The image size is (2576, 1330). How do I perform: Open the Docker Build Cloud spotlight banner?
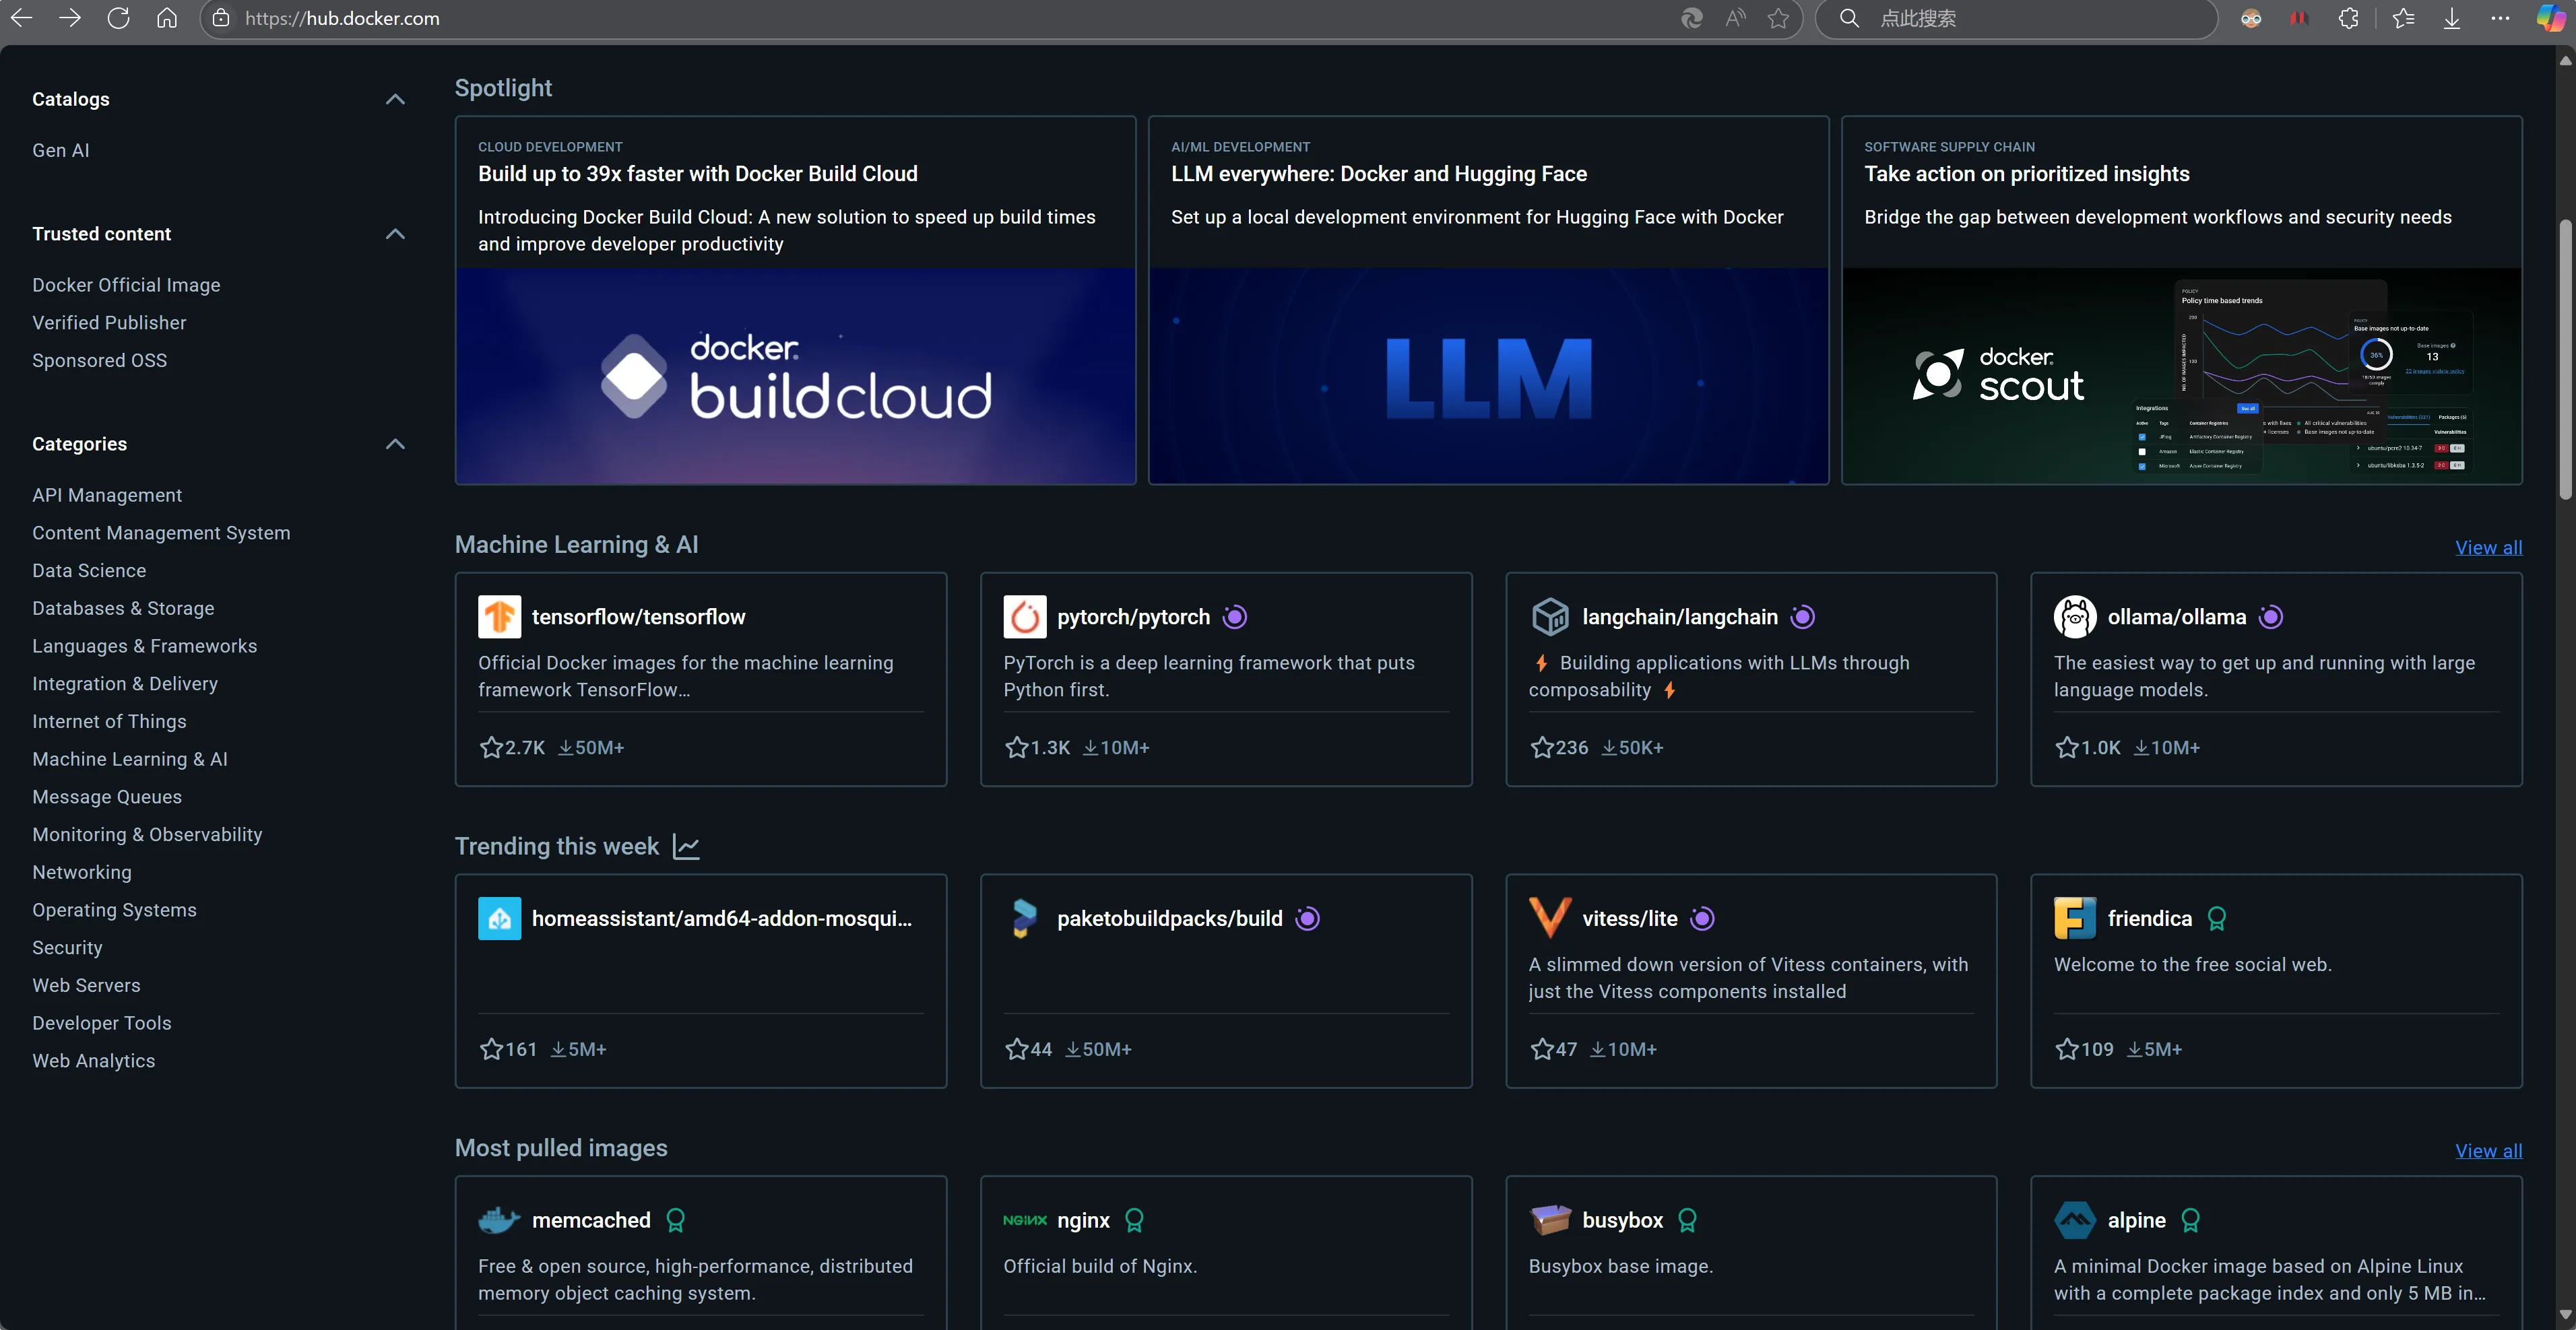click(795, 375)
